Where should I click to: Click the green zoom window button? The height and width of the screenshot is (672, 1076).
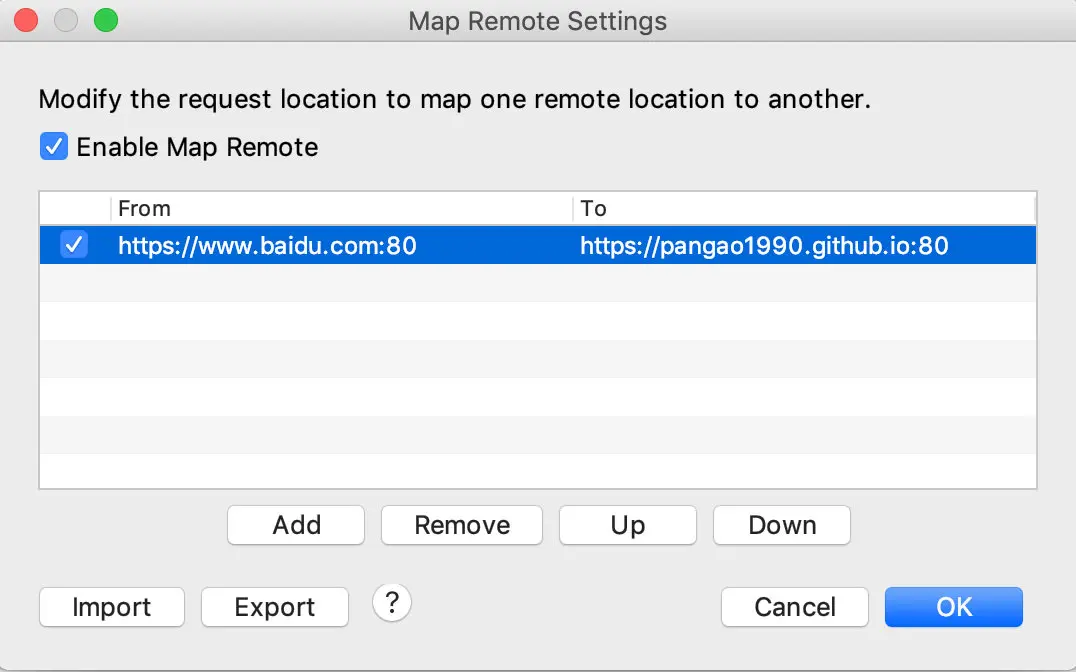pos(106,20)
